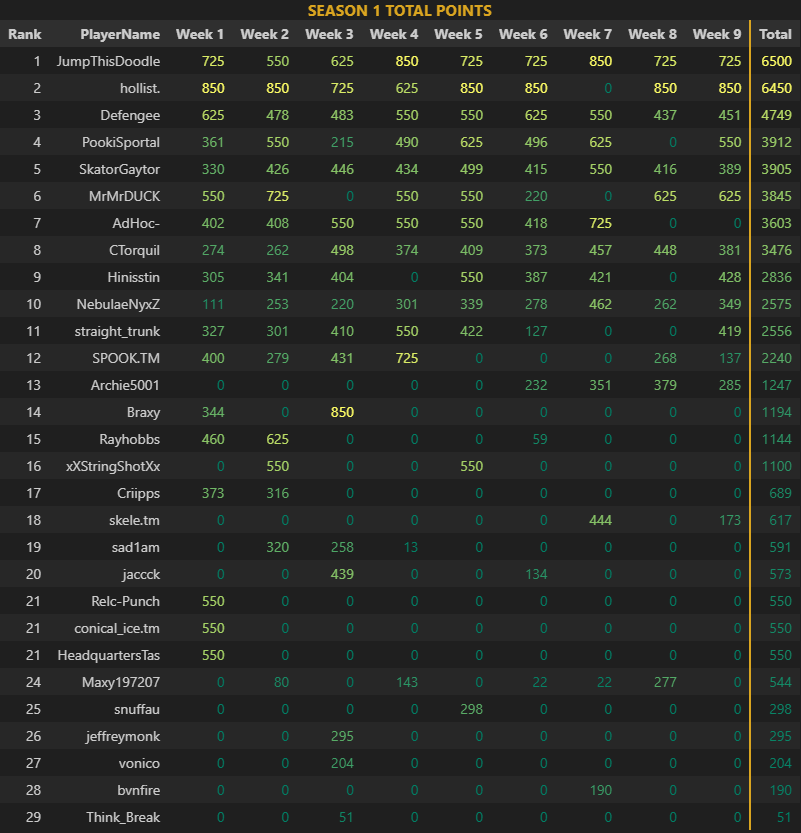This screenshot has height=833, width=801.
Task: Select player name Relc-Punch
Action: coord(125,601)
